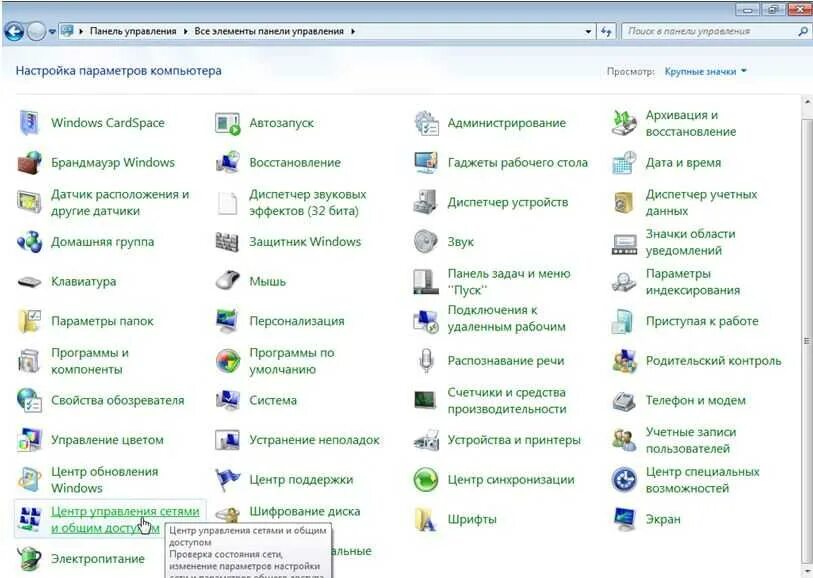Click the Домашняя группа icon

point(29,242)
